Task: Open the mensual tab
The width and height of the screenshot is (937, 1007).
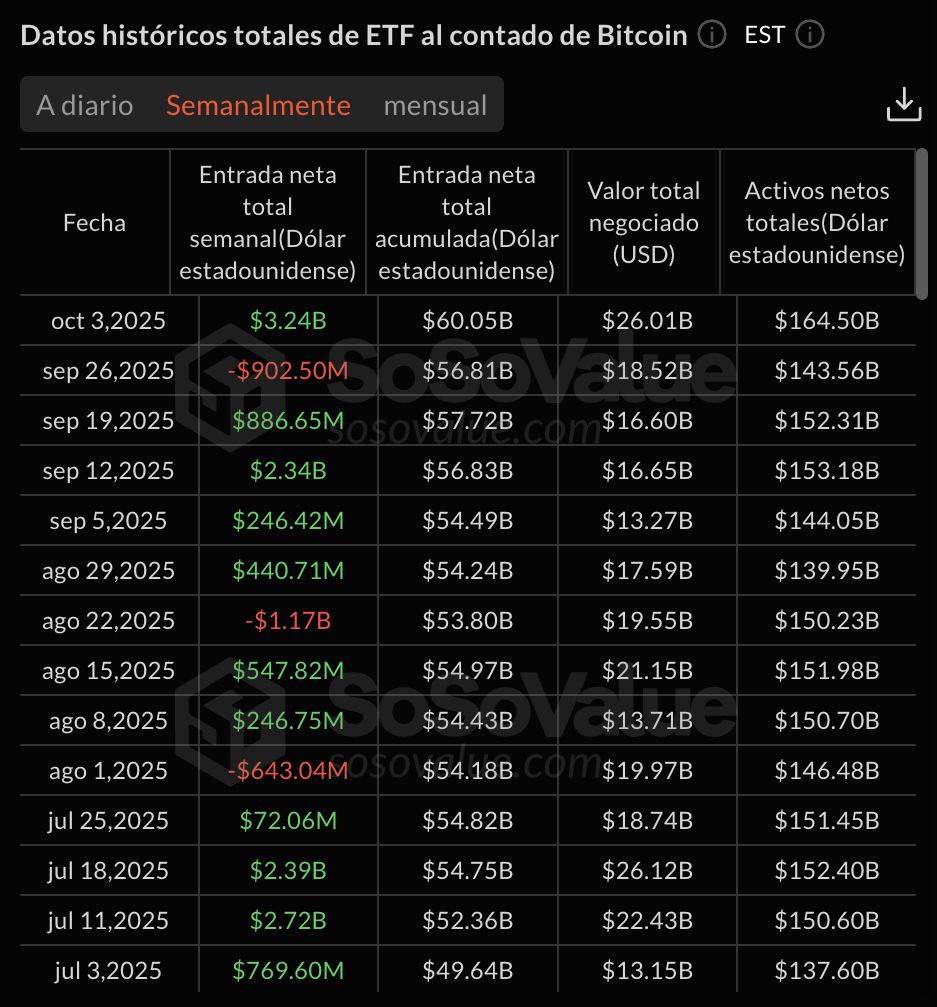Action: tap(435, 105)
